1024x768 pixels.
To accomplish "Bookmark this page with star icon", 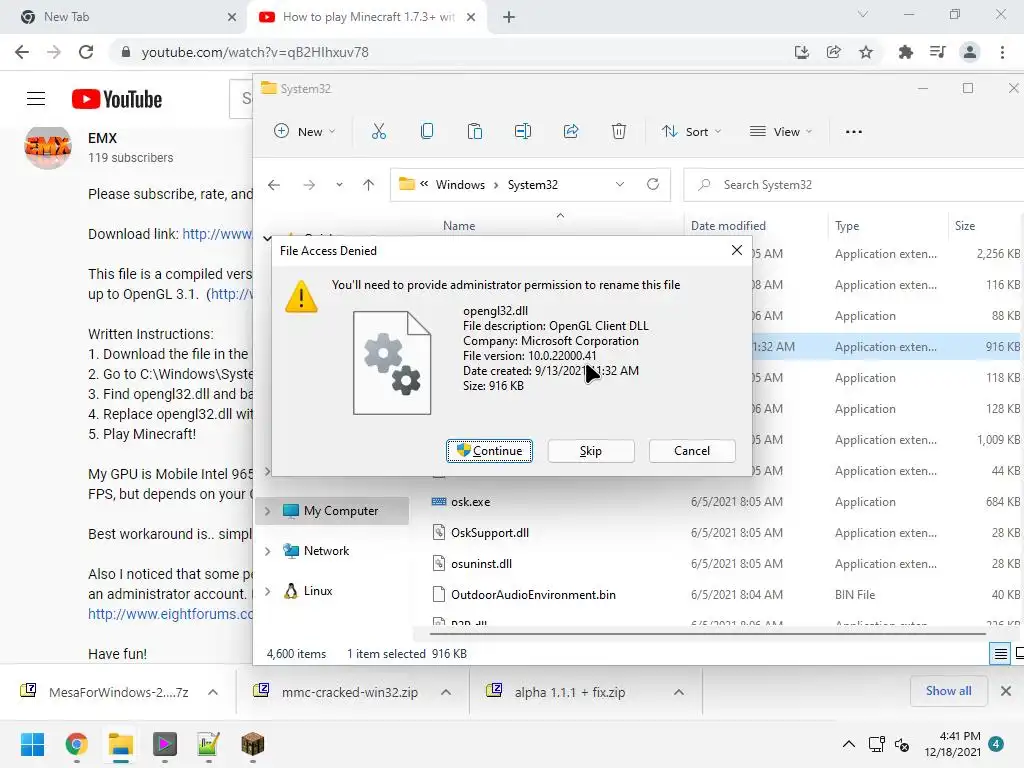I will click(866, 52).
